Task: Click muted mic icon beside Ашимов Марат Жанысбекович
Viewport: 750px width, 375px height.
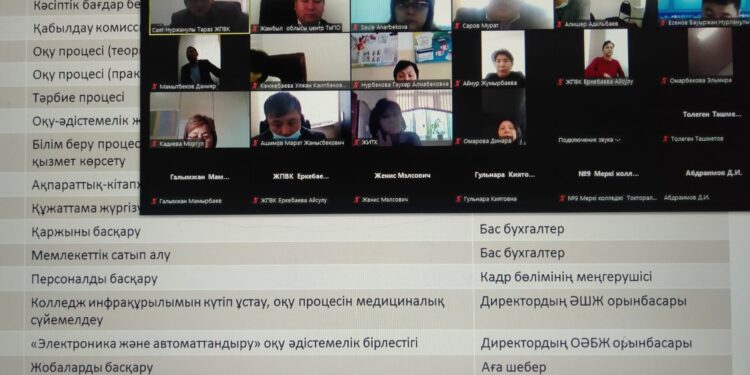Action: [x=255, y=143]
